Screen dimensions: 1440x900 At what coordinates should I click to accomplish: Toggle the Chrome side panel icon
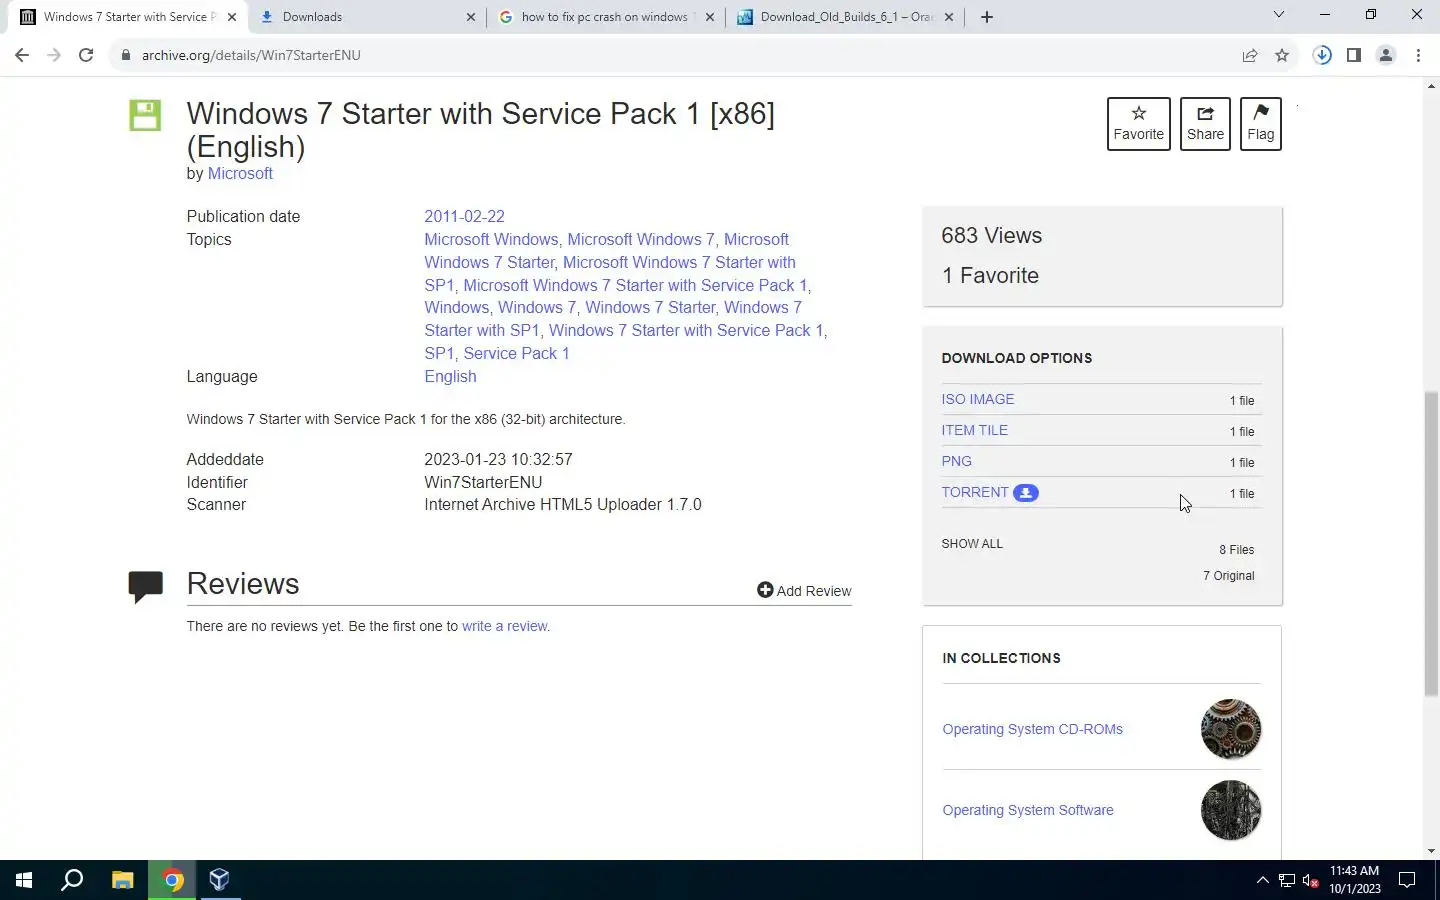pos(1354,55)
